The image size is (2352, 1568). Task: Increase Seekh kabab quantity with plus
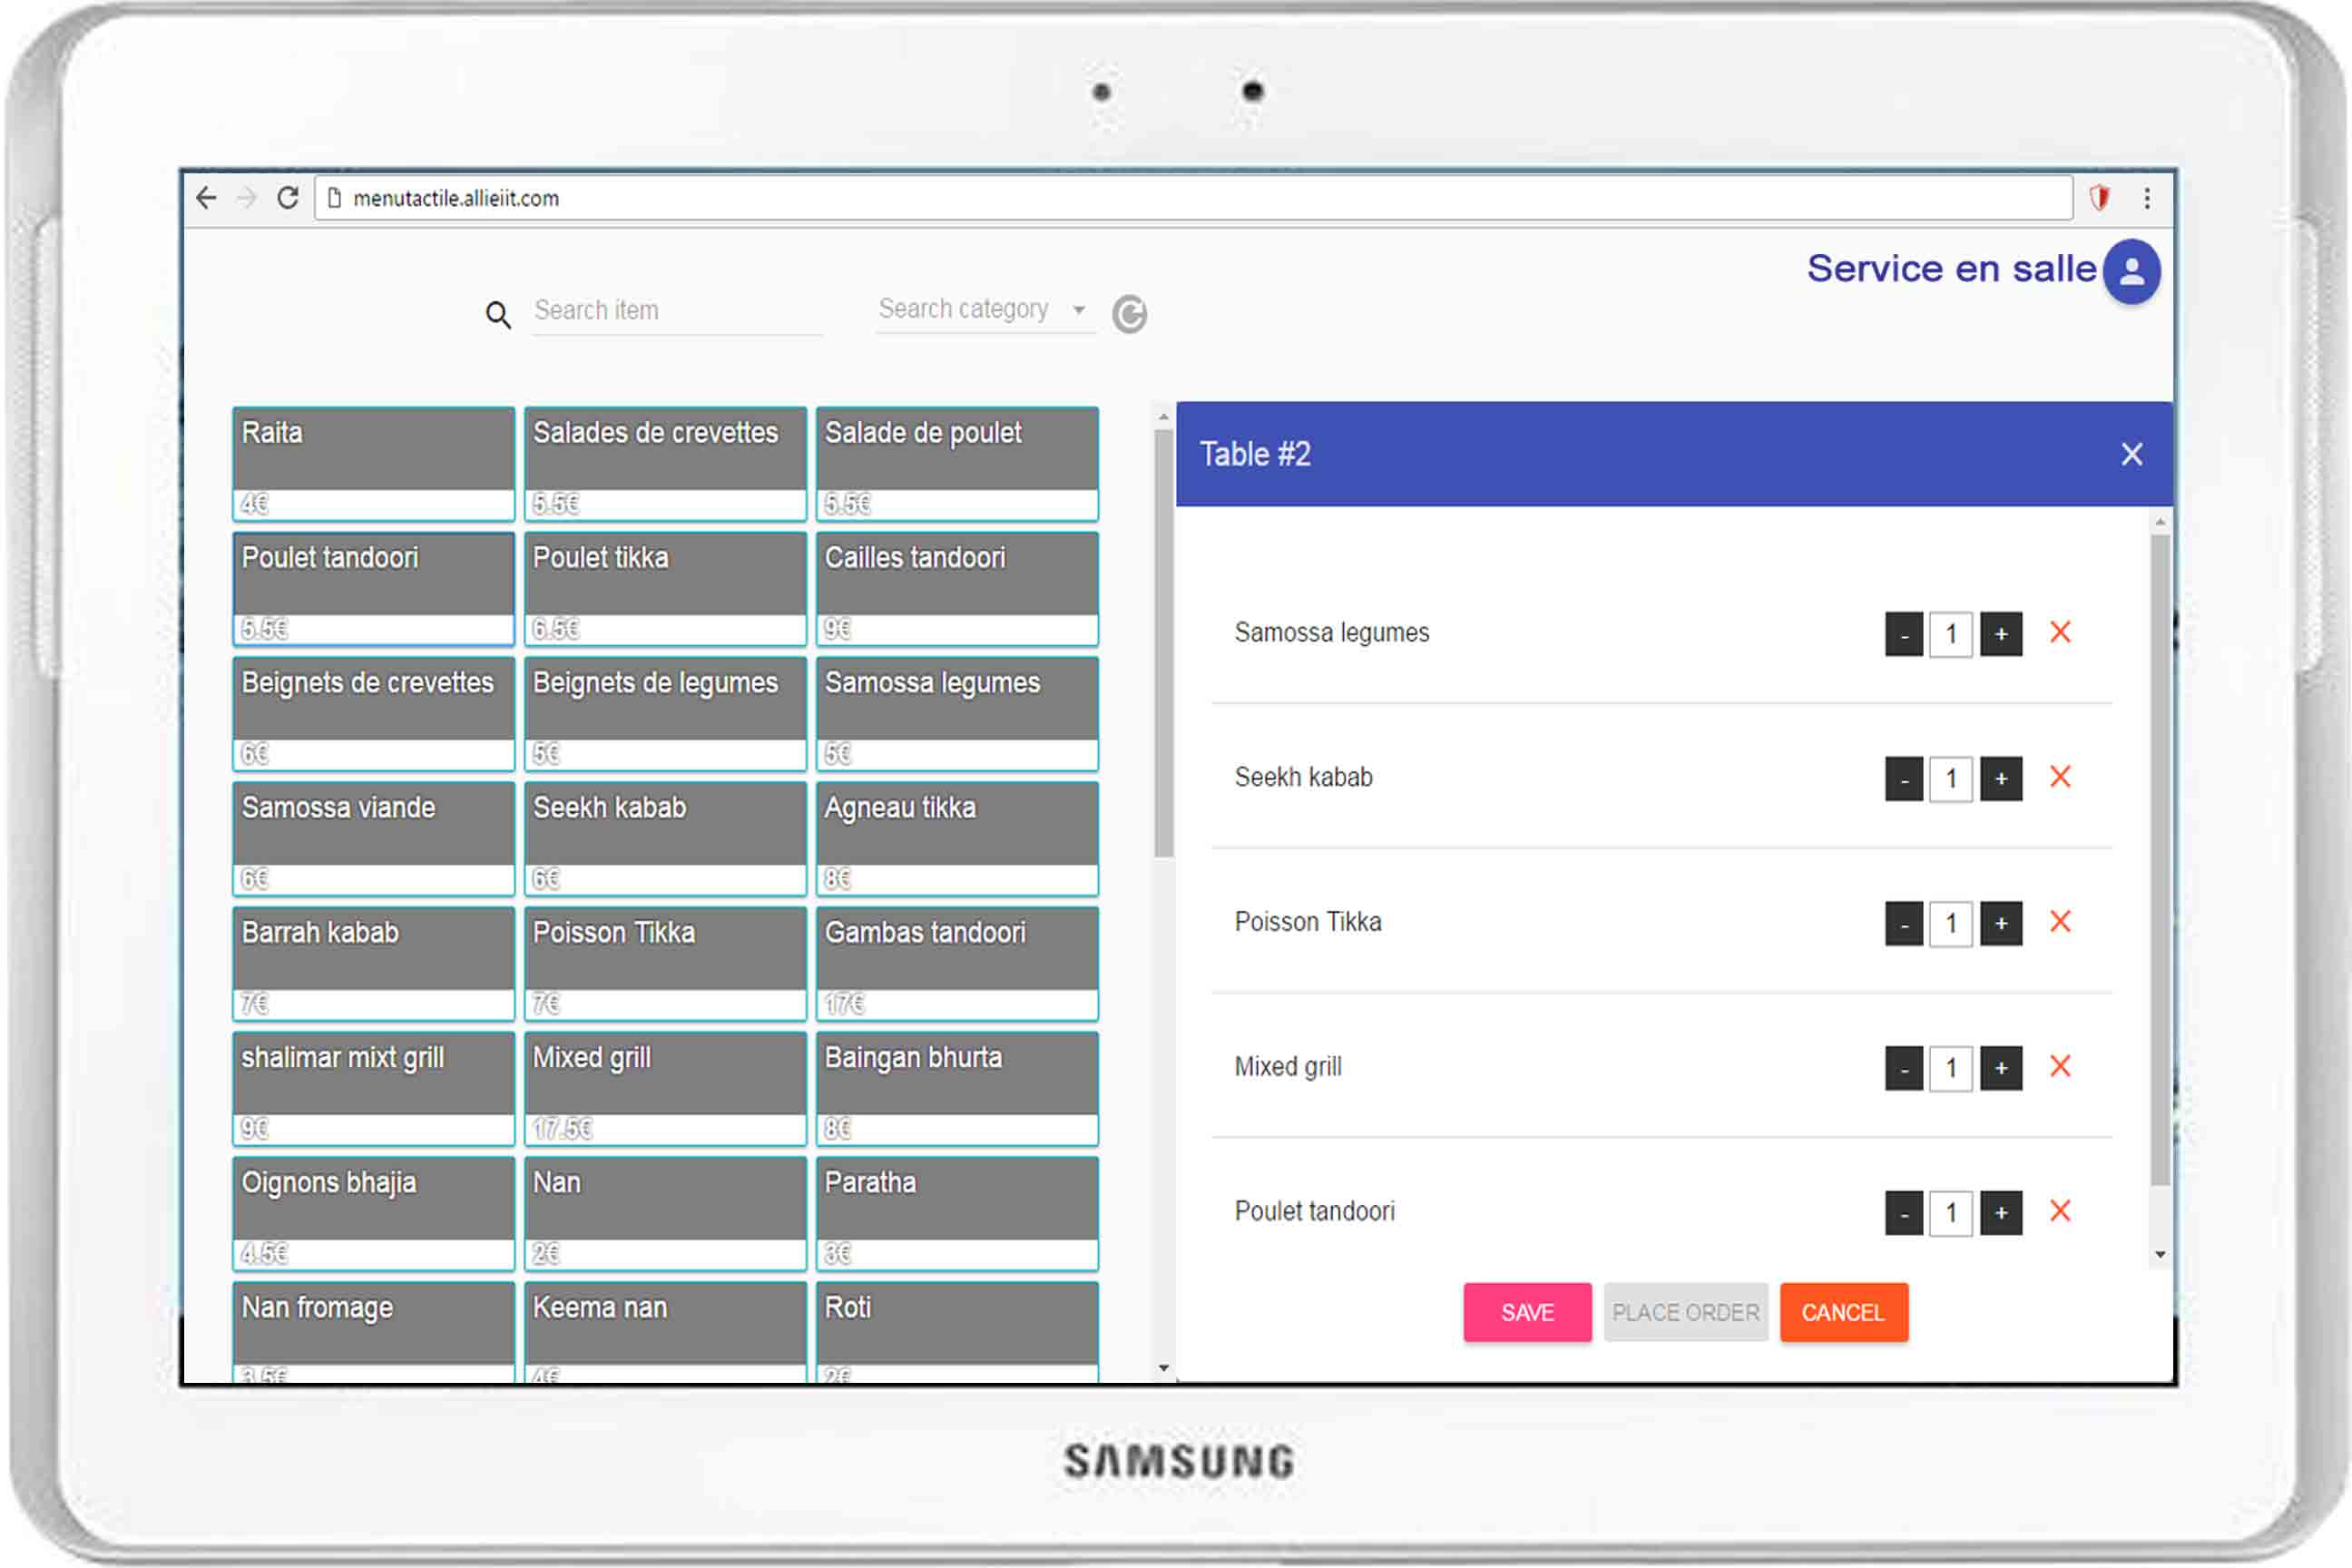click(x=2001, y=779)
